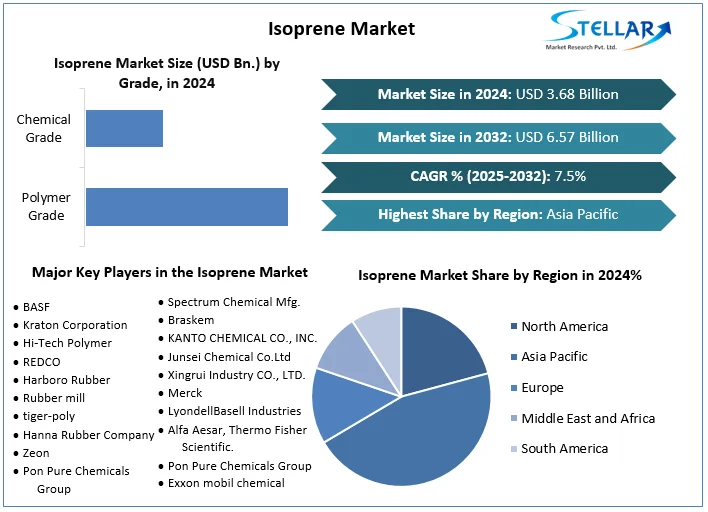
Task: Click the 'Highest Share by Region' banner
Action: 498,215
